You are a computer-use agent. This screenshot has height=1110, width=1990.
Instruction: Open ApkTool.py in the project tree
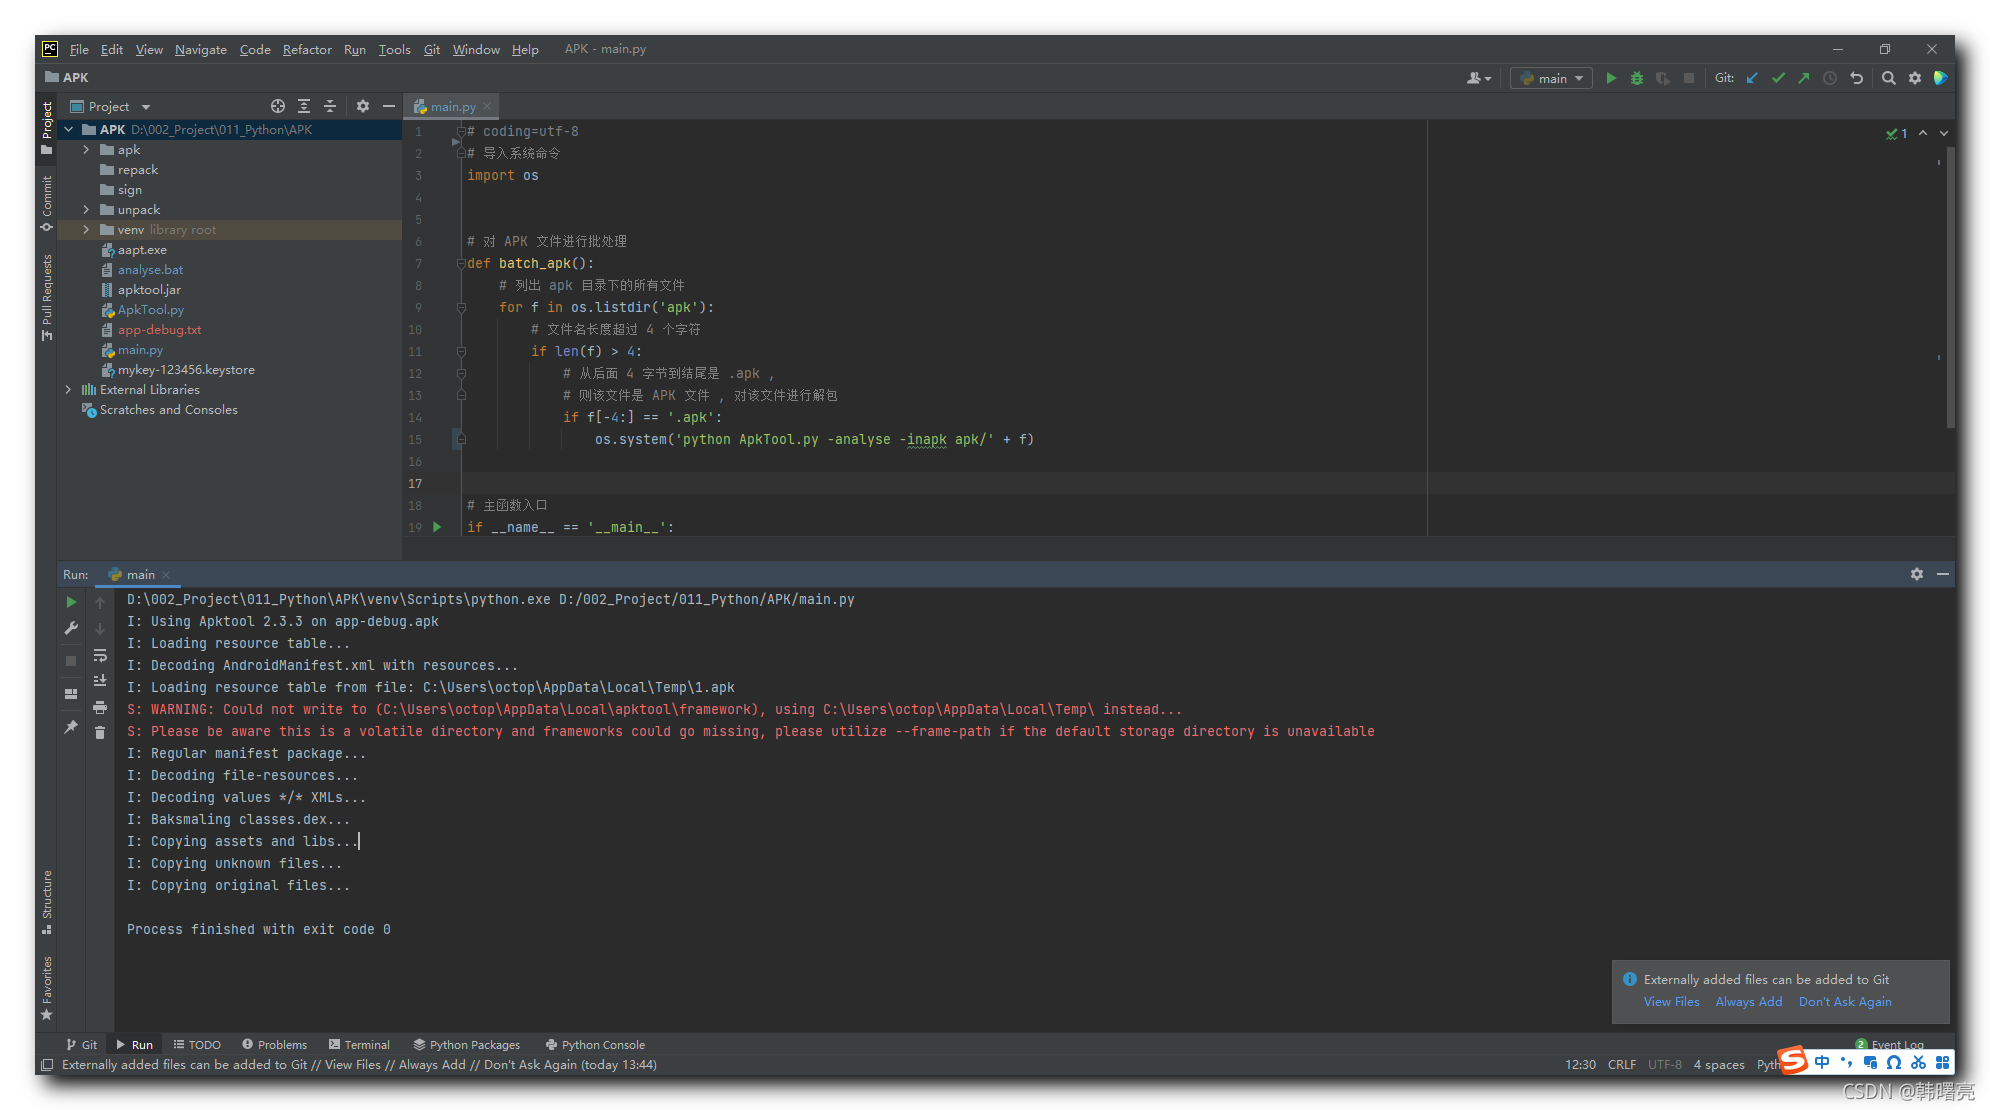click(x=150, y=310)
